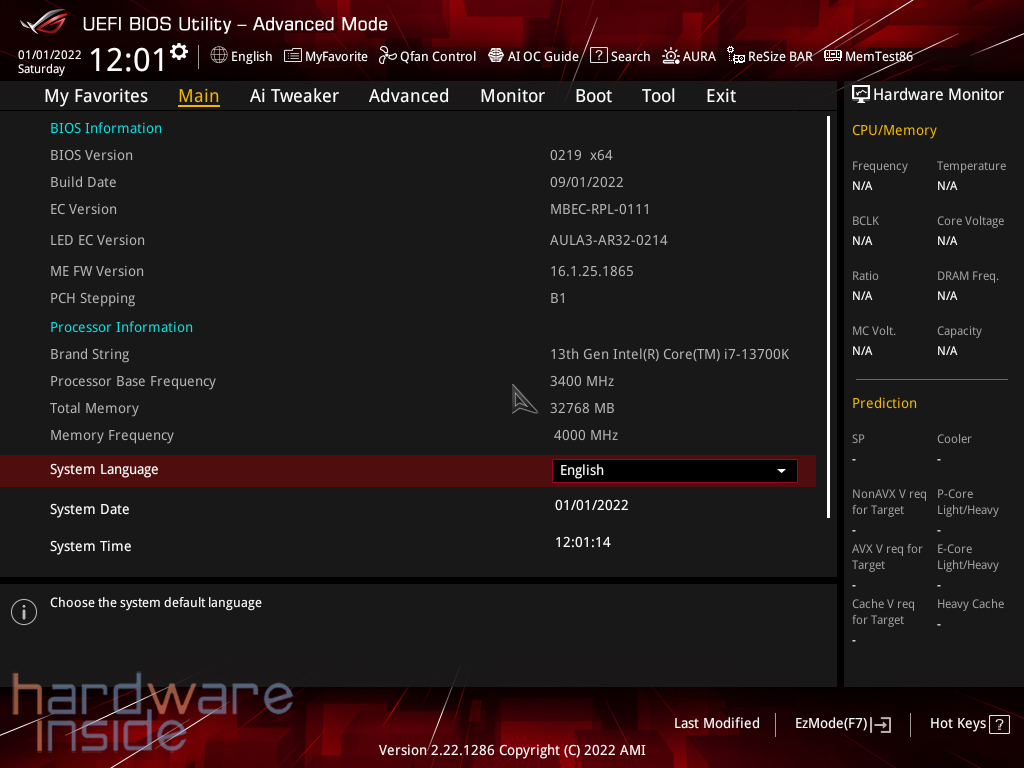Click the Hardware Monitor screen icon
The image size is (1024, 768).
tap(861, 95)
